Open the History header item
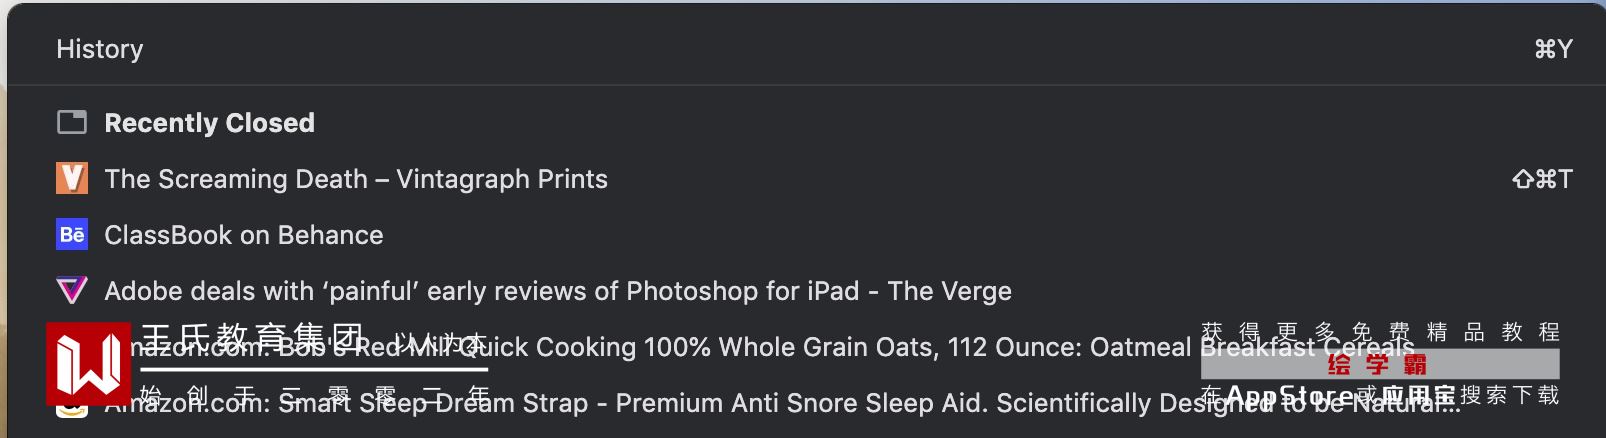This screenshot has width=1606, height=438. tap(100, 49)
